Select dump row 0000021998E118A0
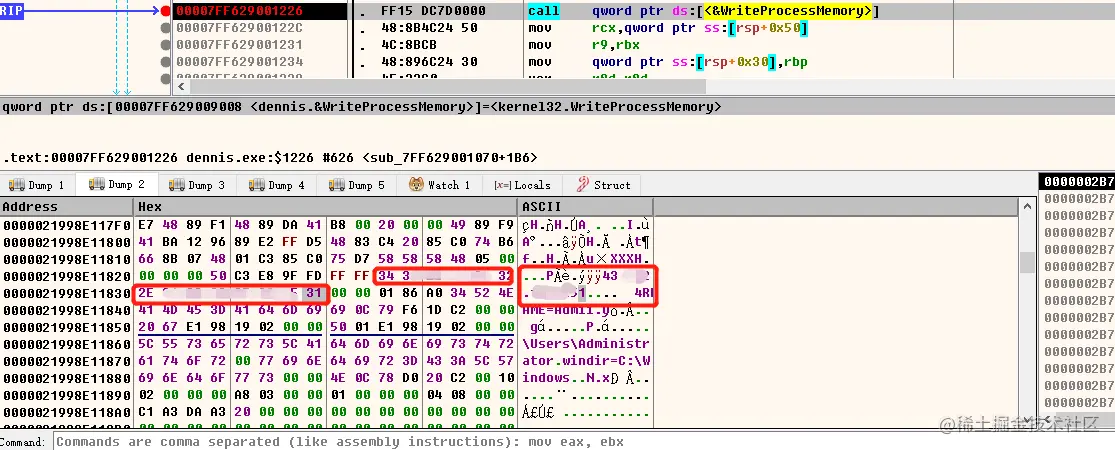 [x=326, y=412]
